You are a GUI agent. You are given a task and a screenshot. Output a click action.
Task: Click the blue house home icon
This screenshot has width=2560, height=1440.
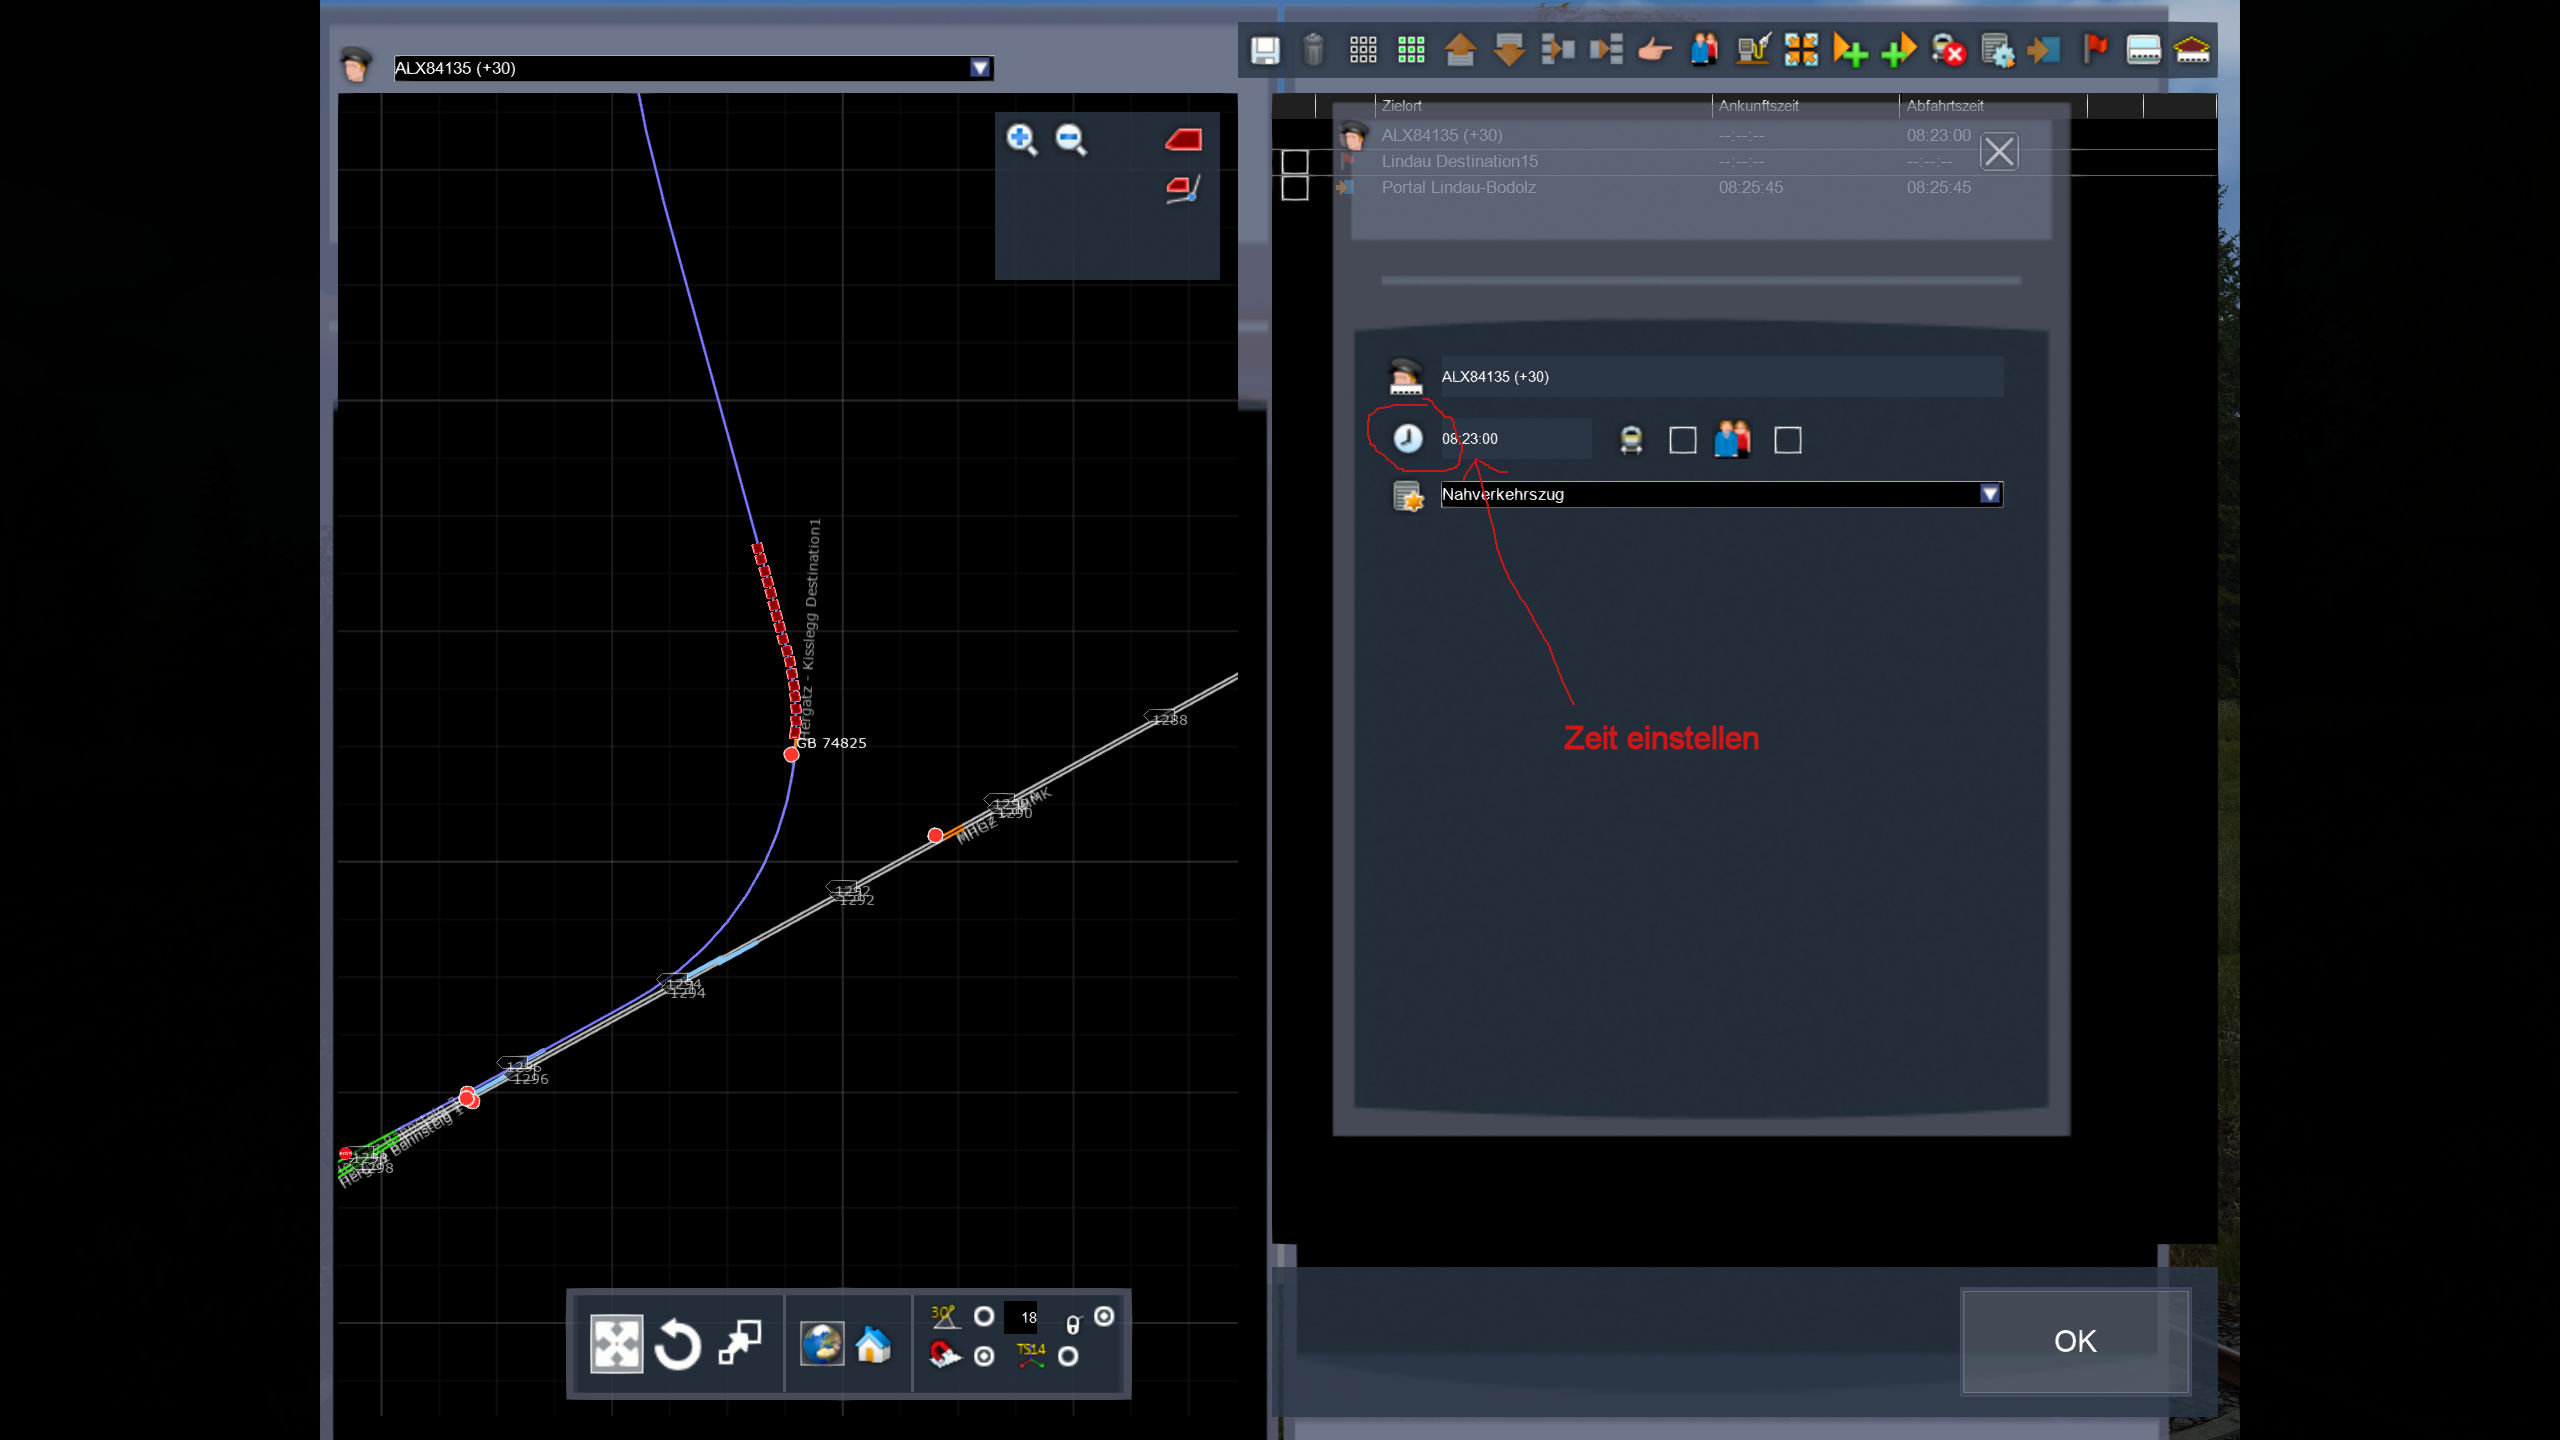coord(873,1344)
